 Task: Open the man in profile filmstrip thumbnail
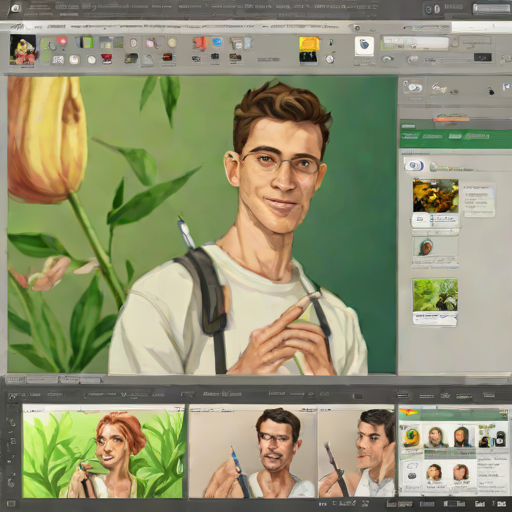click(356, 452)
